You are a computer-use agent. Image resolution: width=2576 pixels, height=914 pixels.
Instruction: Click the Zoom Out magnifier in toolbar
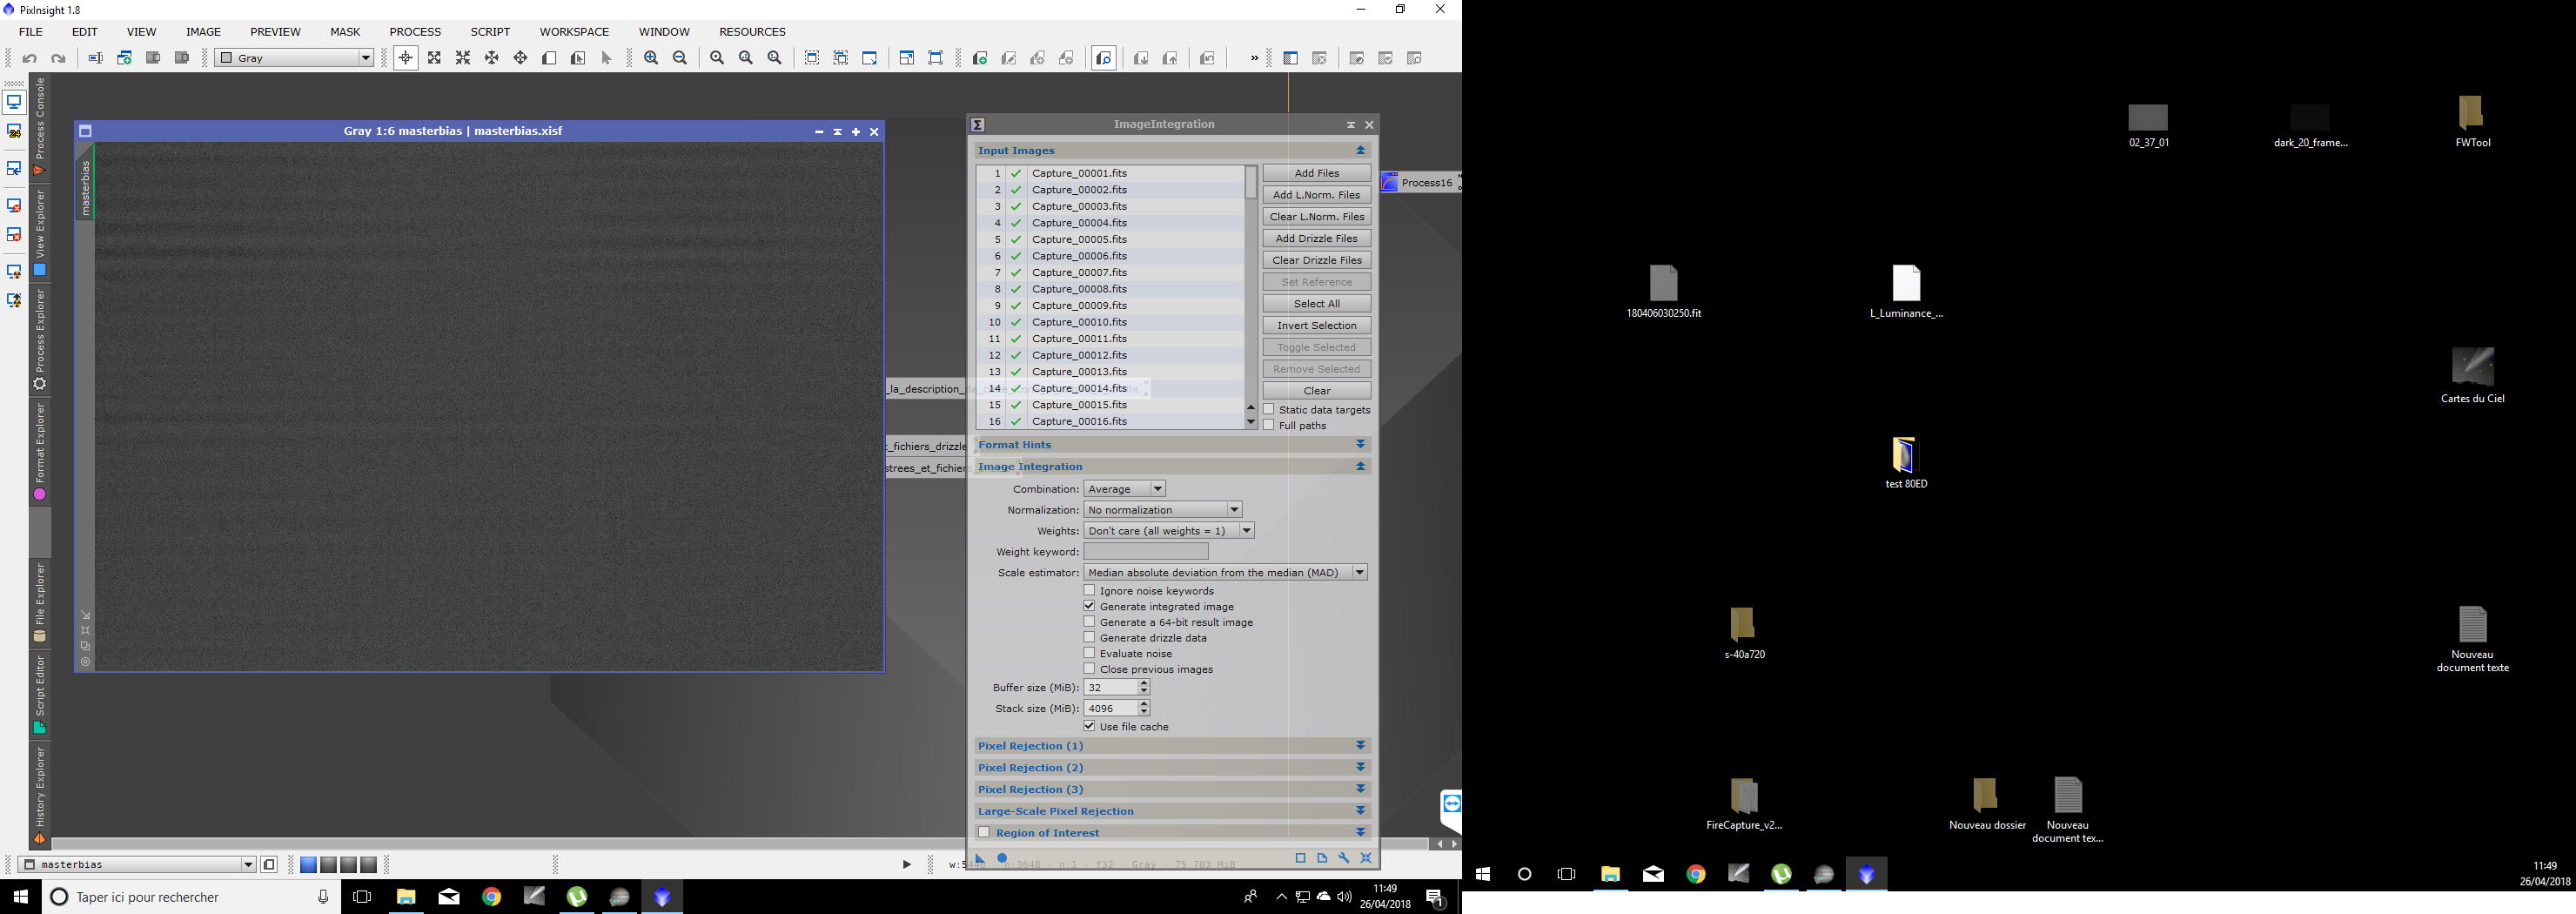pyautogui.click(x=680, y=58)
